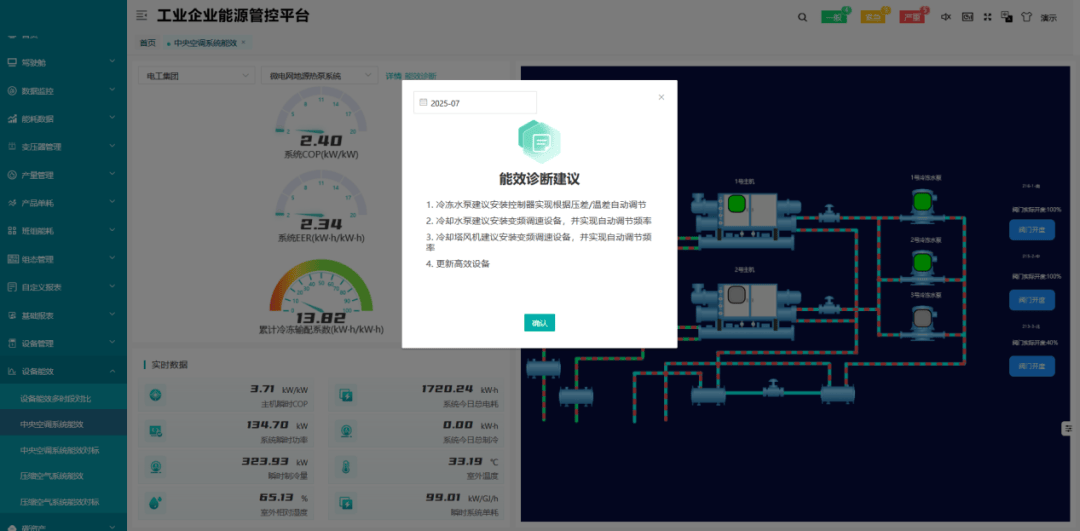The width and height of the screenshot is (1080, 531).
Task: Toggle the green No.1 chilled water pump indicator
Action: 921,203
